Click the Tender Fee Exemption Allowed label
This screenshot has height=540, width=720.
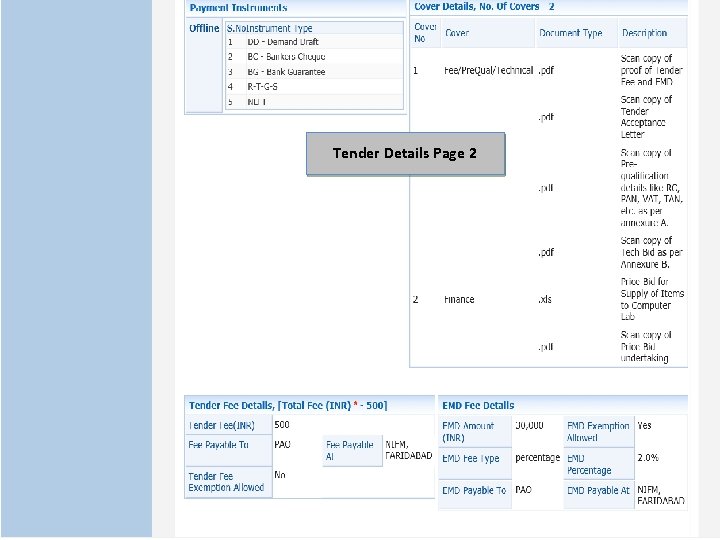(226, 482)
